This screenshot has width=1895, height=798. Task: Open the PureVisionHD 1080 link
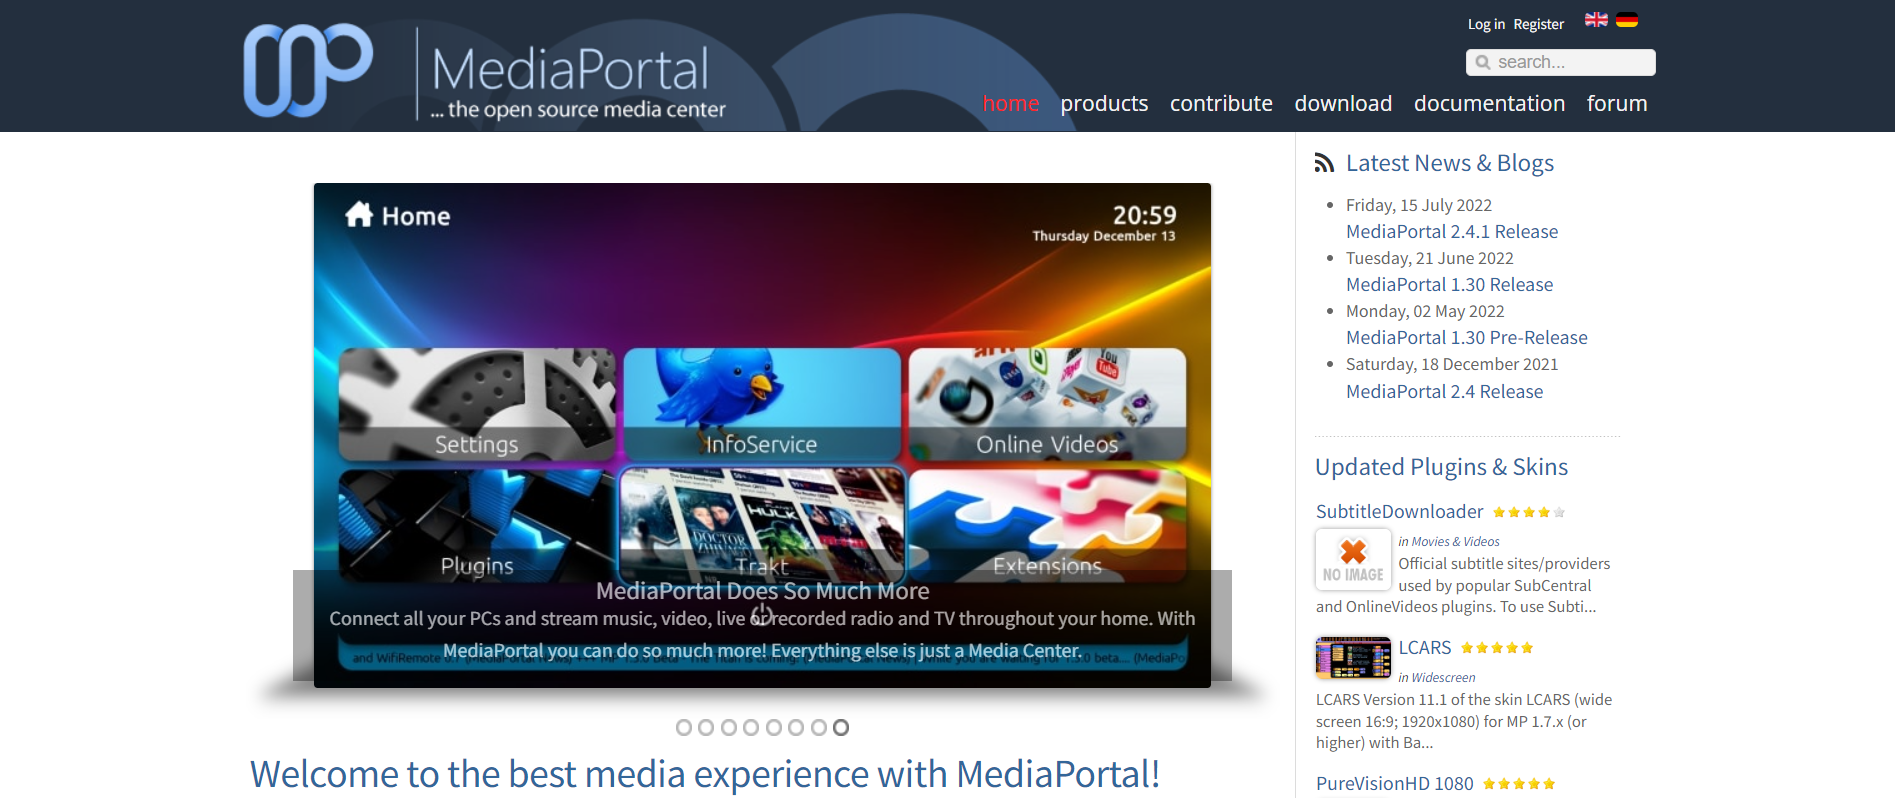coord(1394,784)
